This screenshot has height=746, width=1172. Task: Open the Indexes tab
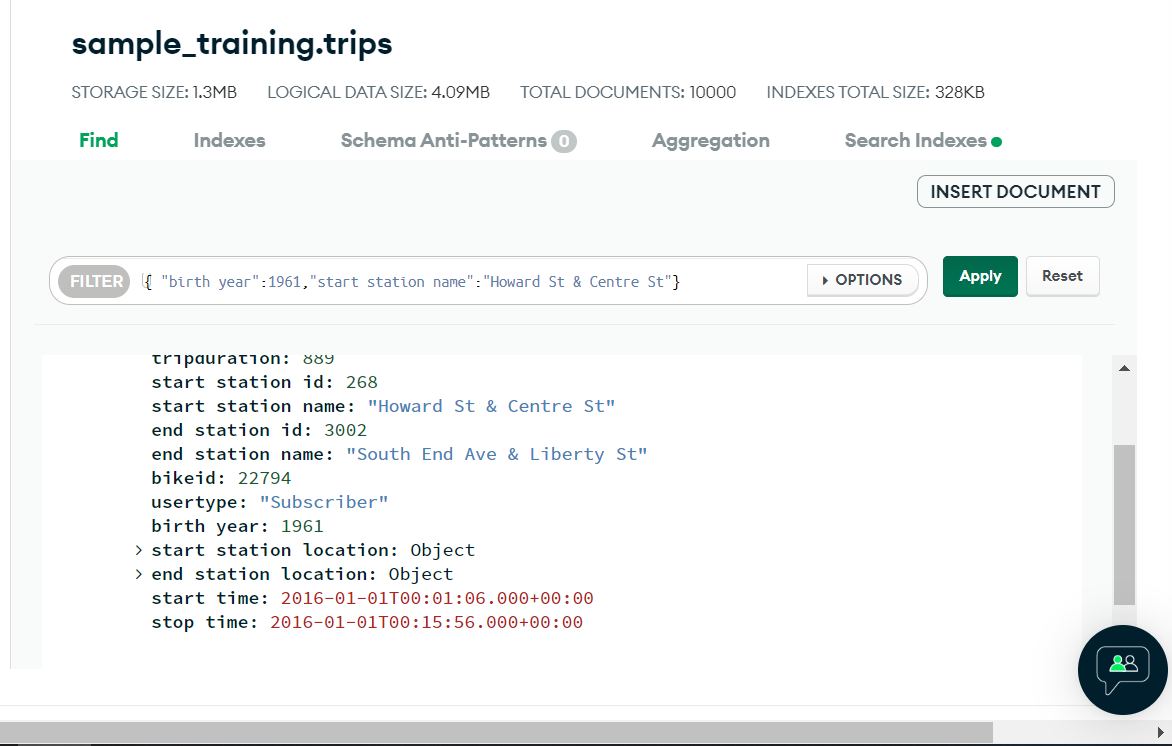pos(229,140)
